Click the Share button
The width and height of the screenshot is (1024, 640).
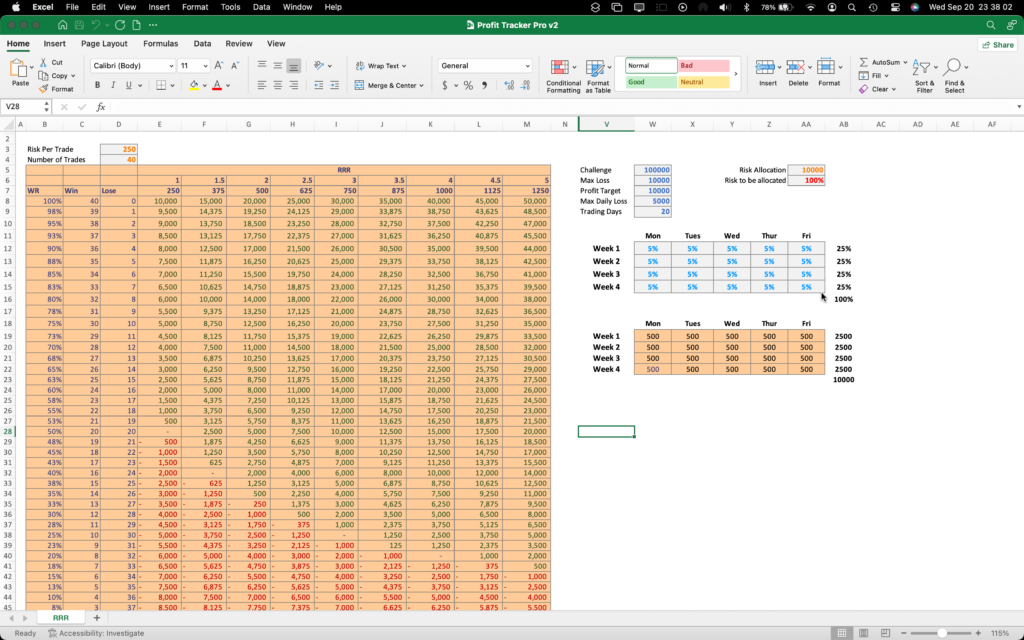(x=999, y=43)
